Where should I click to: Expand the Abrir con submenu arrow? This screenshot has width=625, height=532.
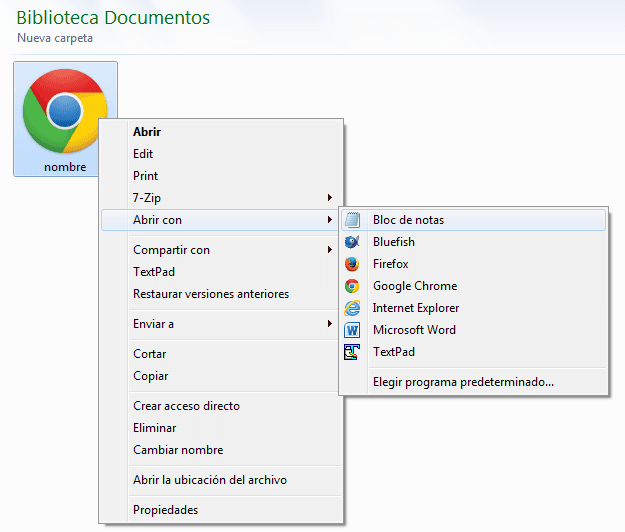coord(330,220)
